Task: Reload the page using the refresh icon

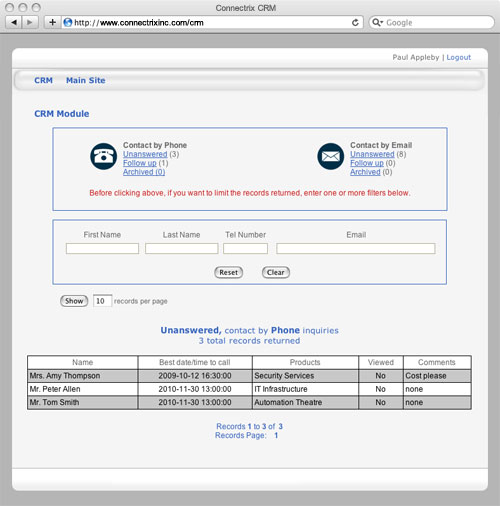Action: click(355, 23)
